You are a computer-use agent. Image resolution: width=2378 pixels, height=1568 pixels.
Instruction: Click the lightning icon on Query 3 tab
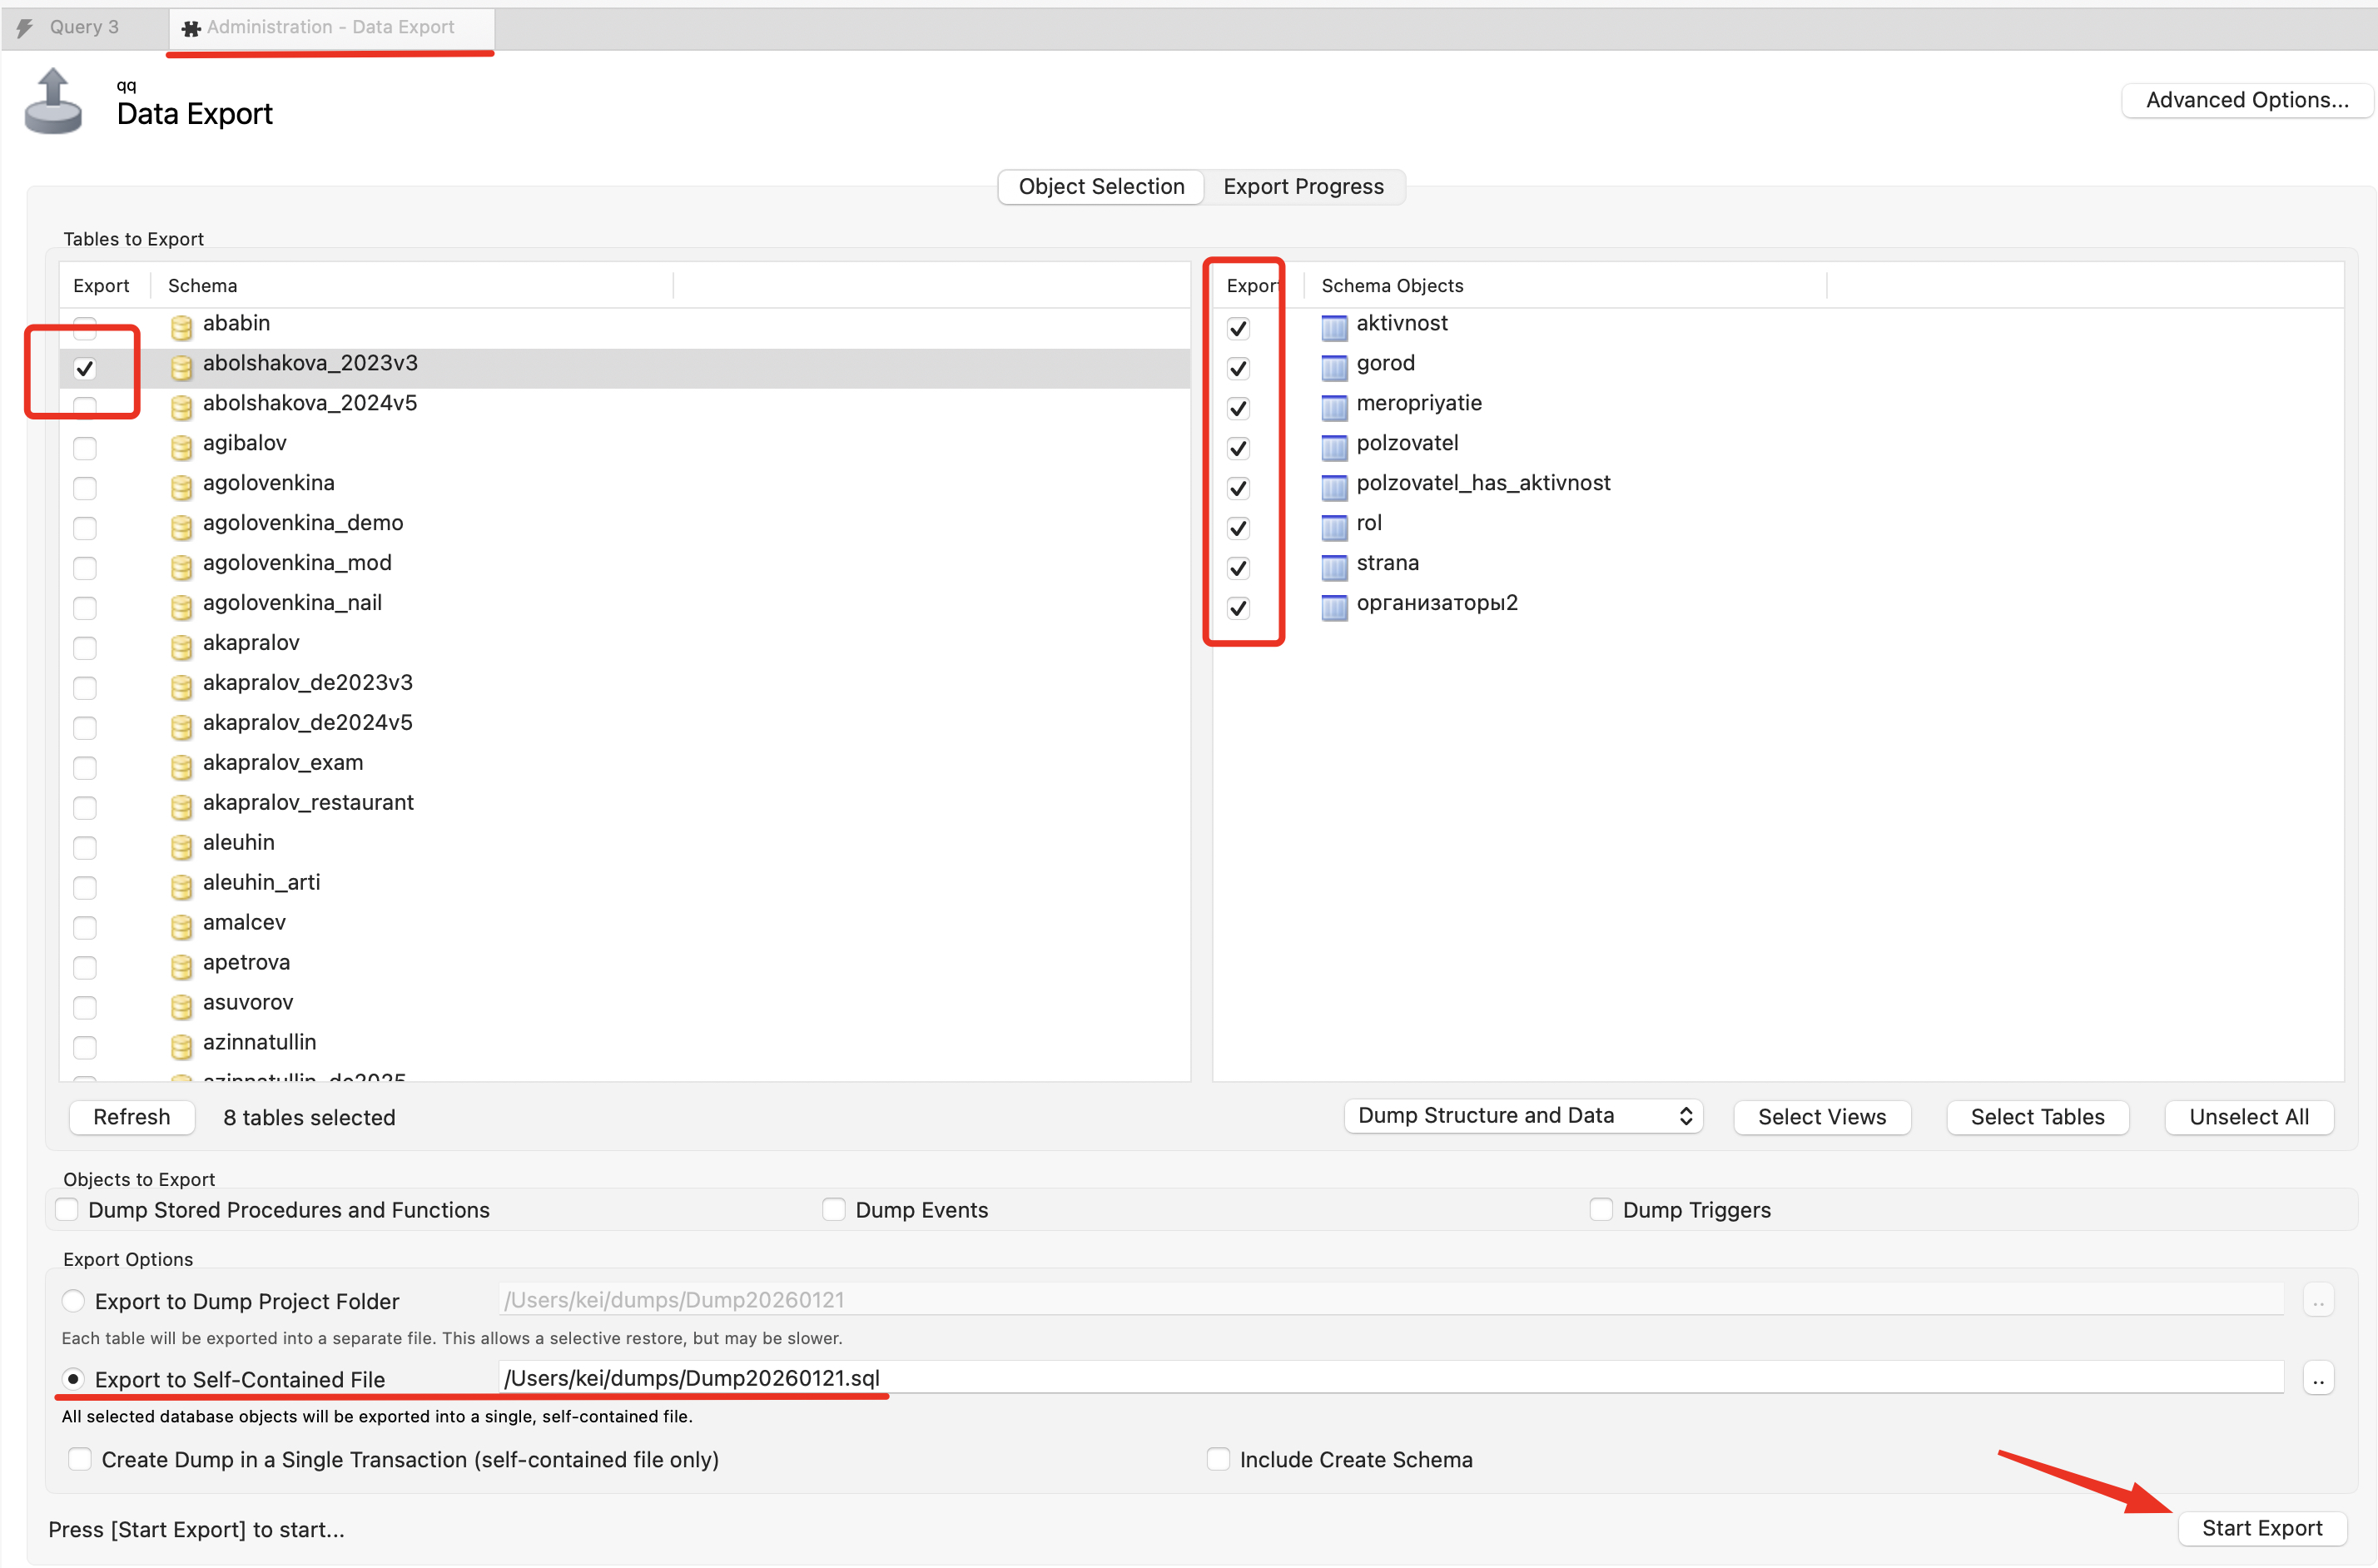tap(25, 28)
